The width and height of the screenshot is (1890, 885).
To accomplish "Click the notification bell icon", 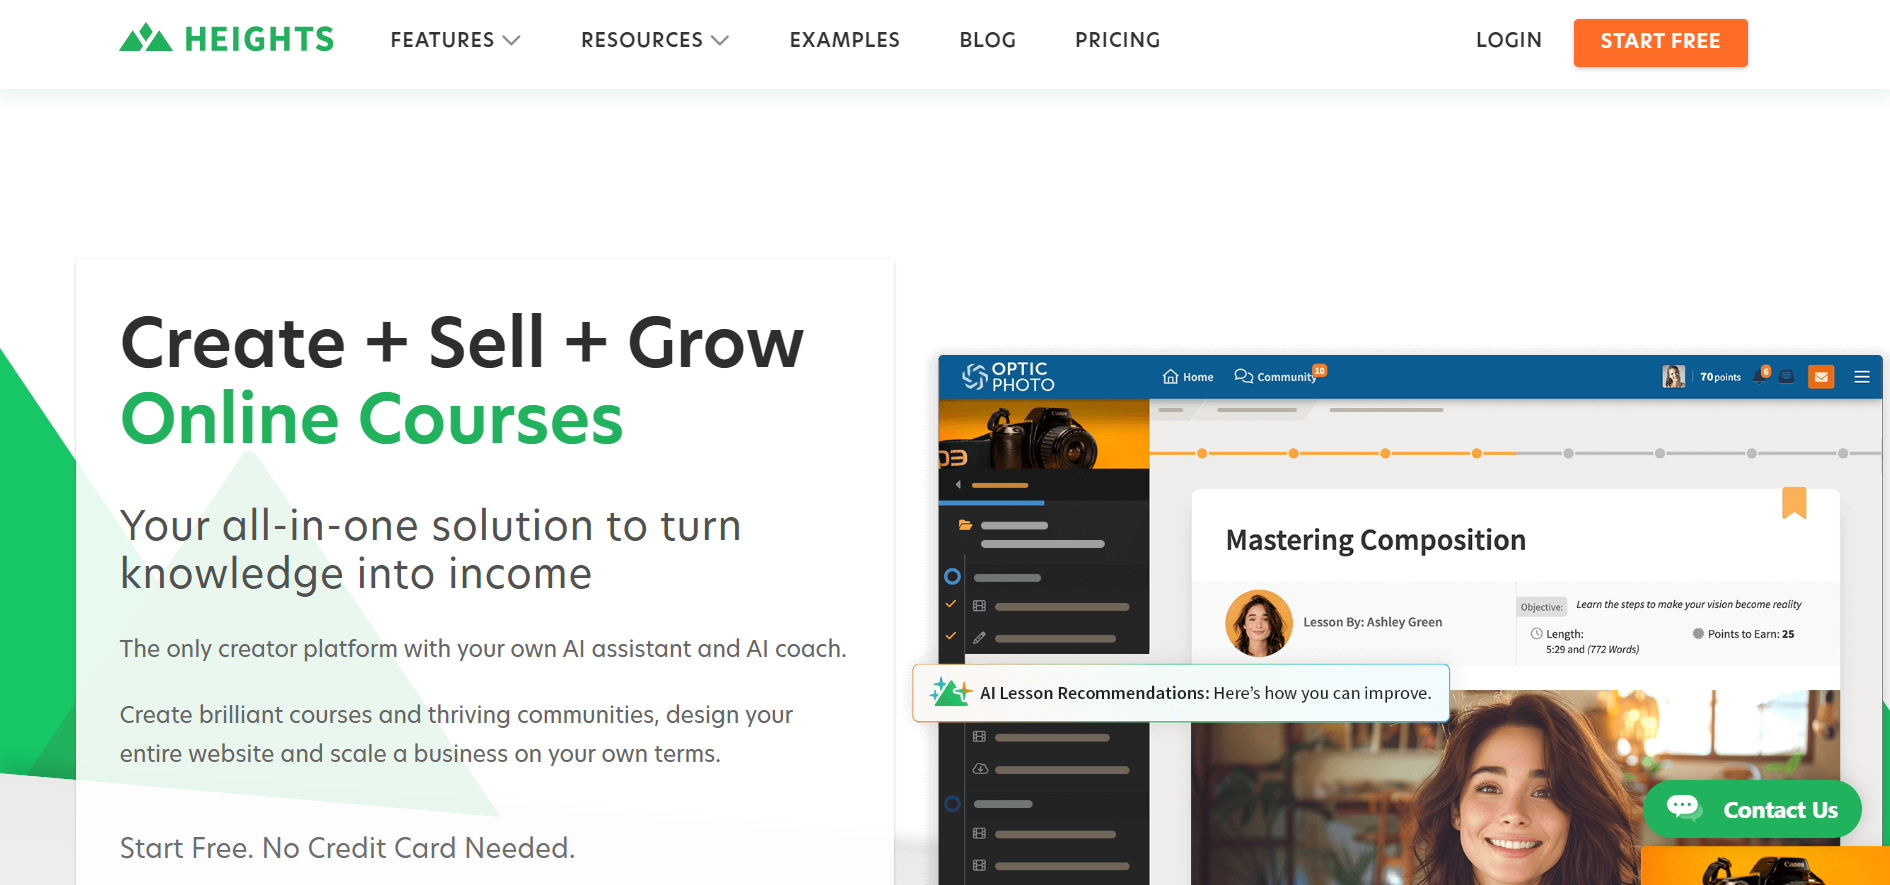I will [x=1760, y=377].
